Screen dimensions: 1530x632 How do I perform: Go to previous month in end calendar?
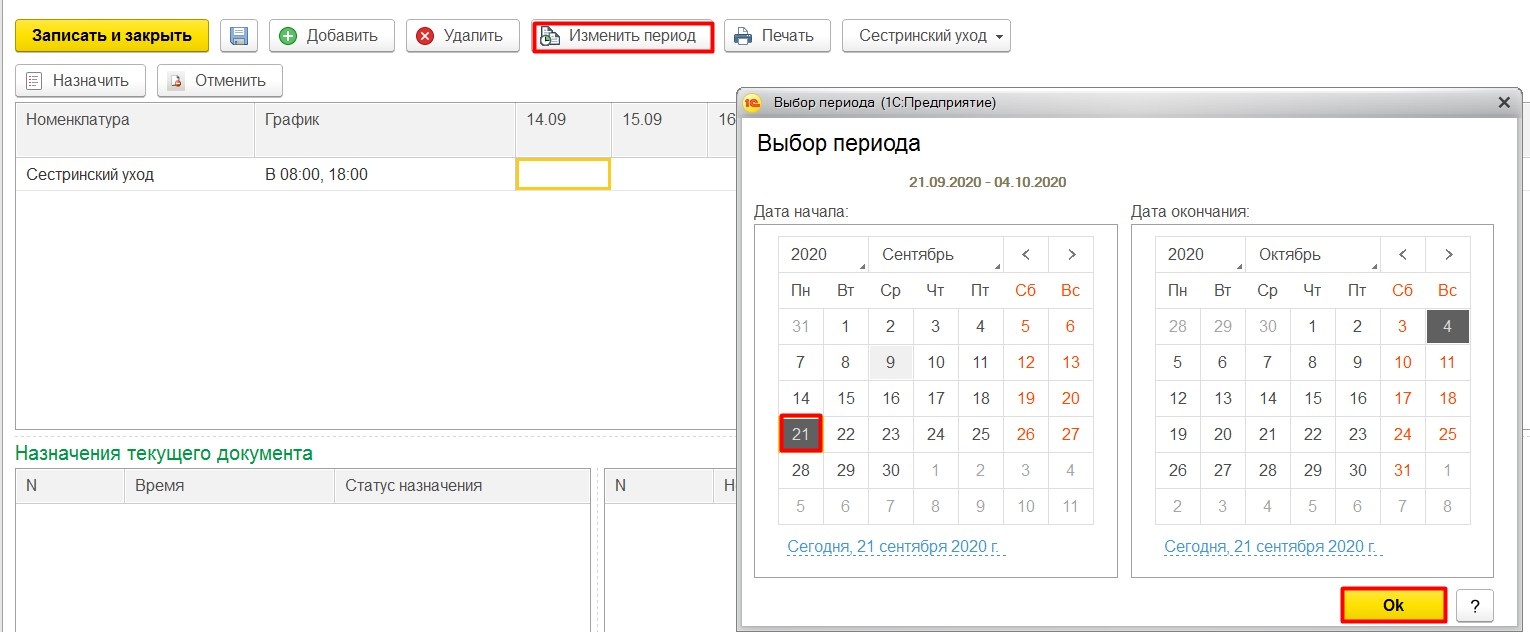pyautogui.click(x=1402, y=255)
